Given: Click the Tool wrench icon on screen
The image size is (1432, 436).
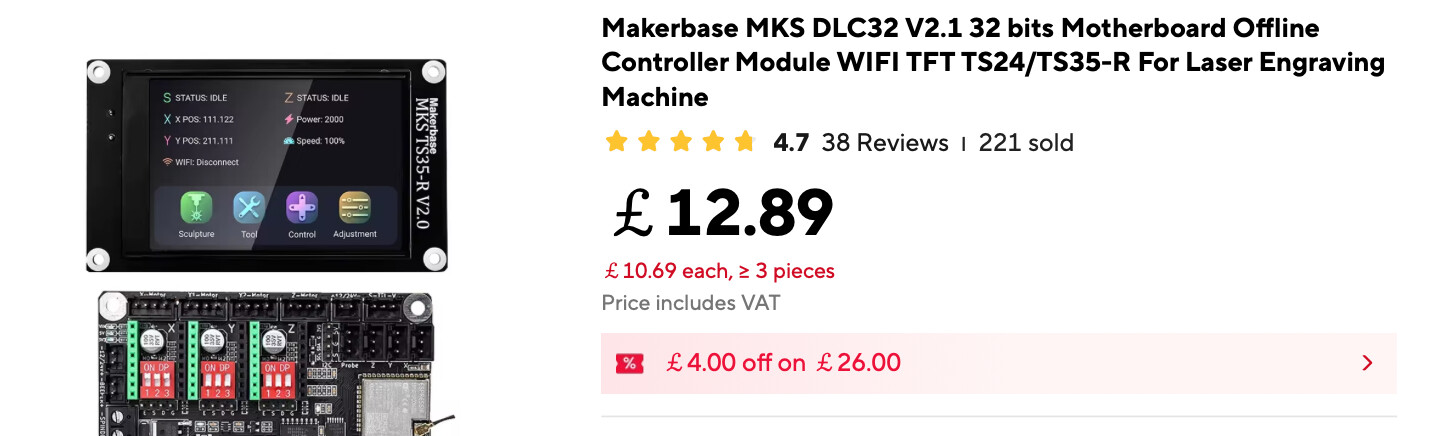Looking at the screenshot, I should pyautogui.click(x=249, y=208).
